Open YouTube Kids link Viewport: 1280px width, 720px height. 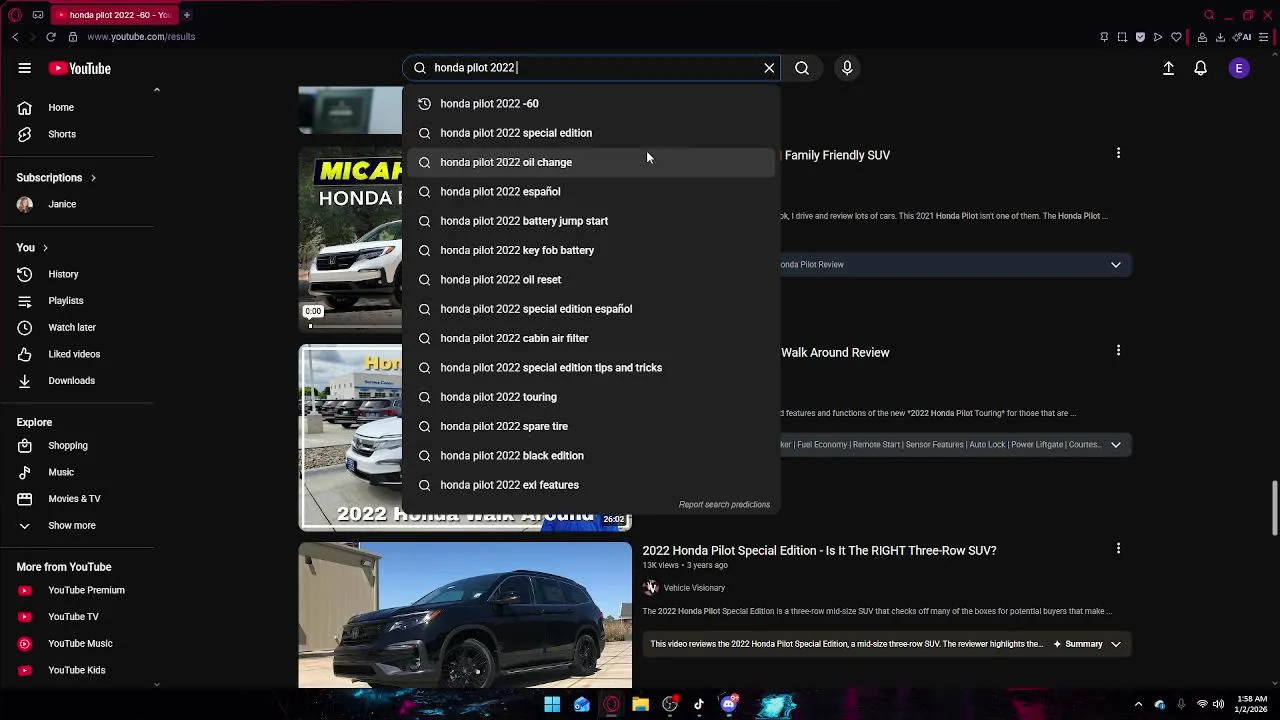[x=77, y=670]
